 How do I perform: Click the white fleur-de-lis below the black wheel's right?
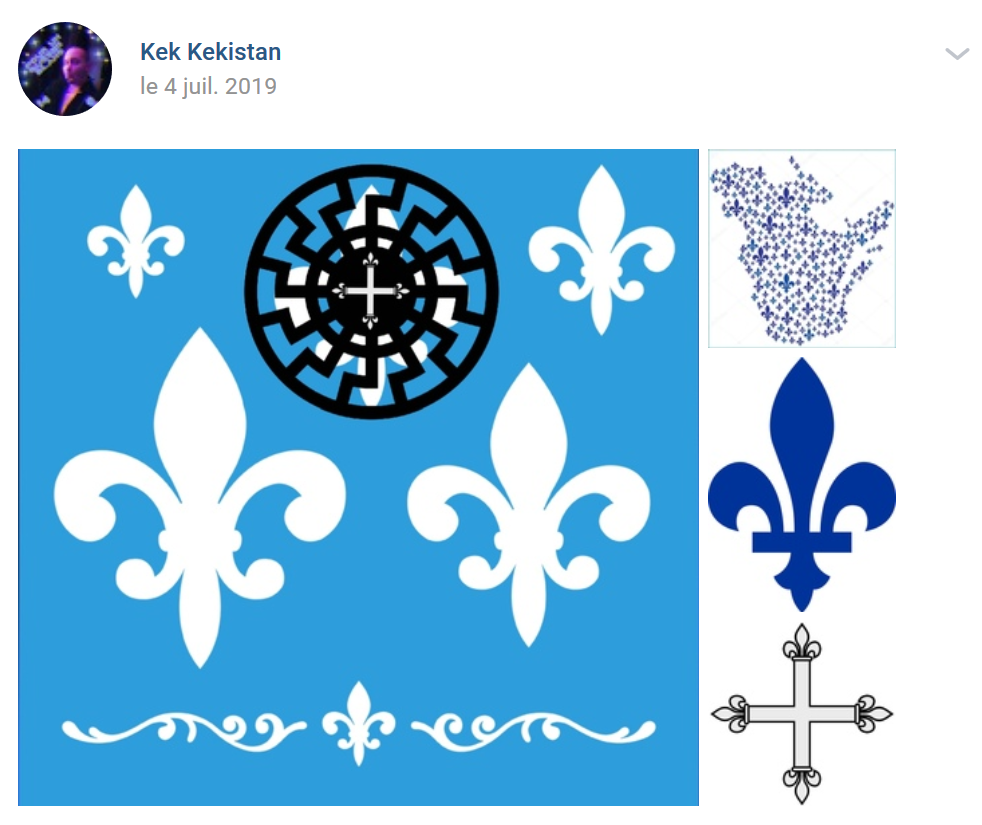[529, 505]
